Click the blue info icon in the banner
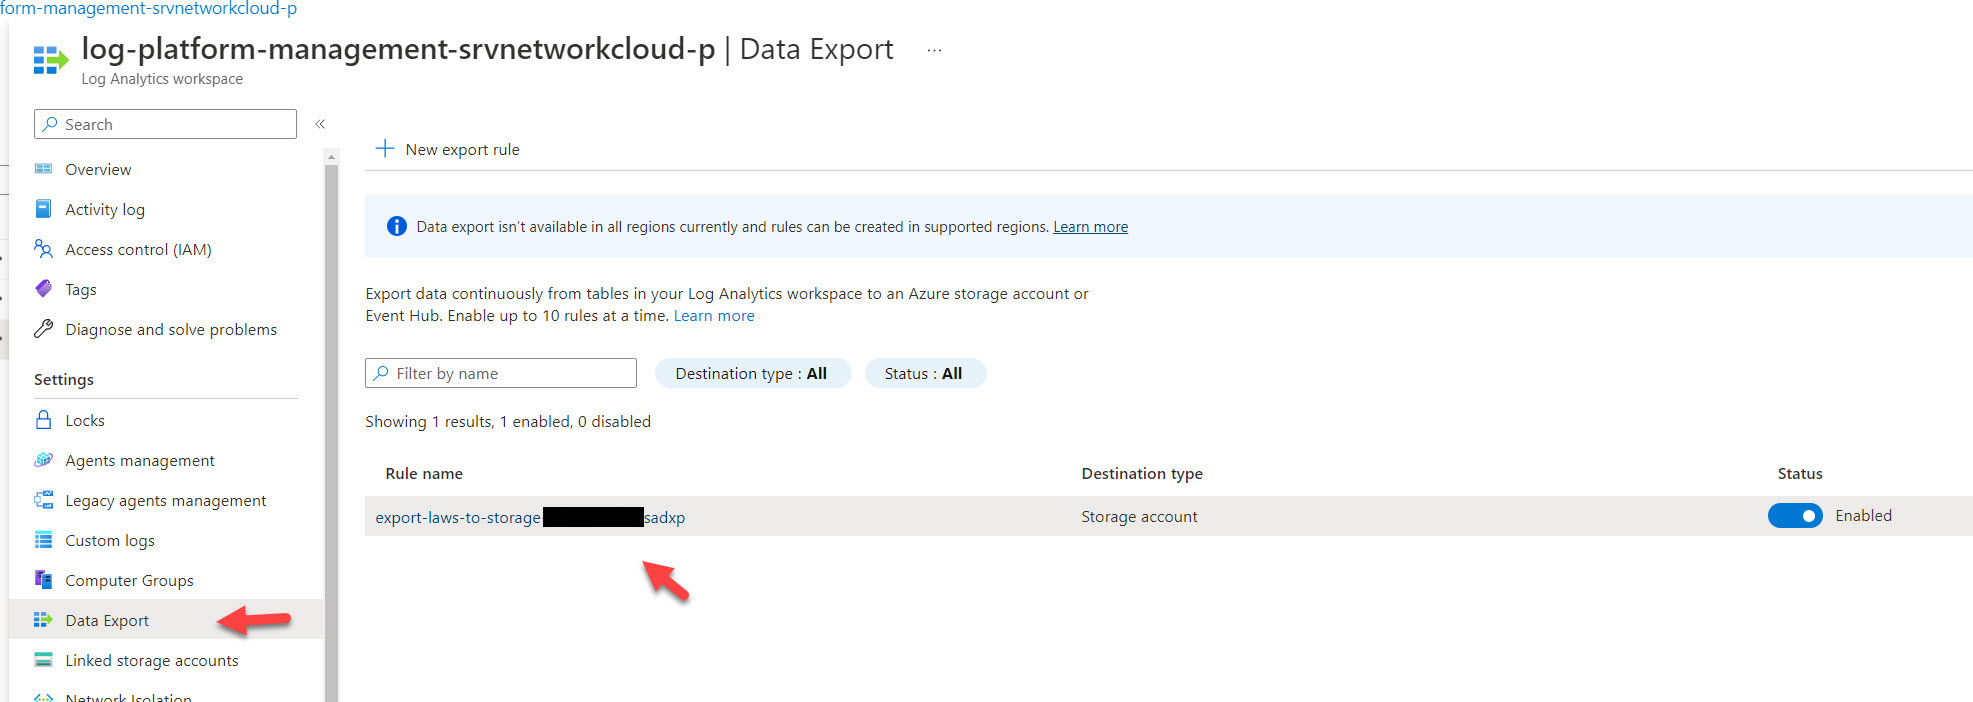 click(x=396, y=226)
